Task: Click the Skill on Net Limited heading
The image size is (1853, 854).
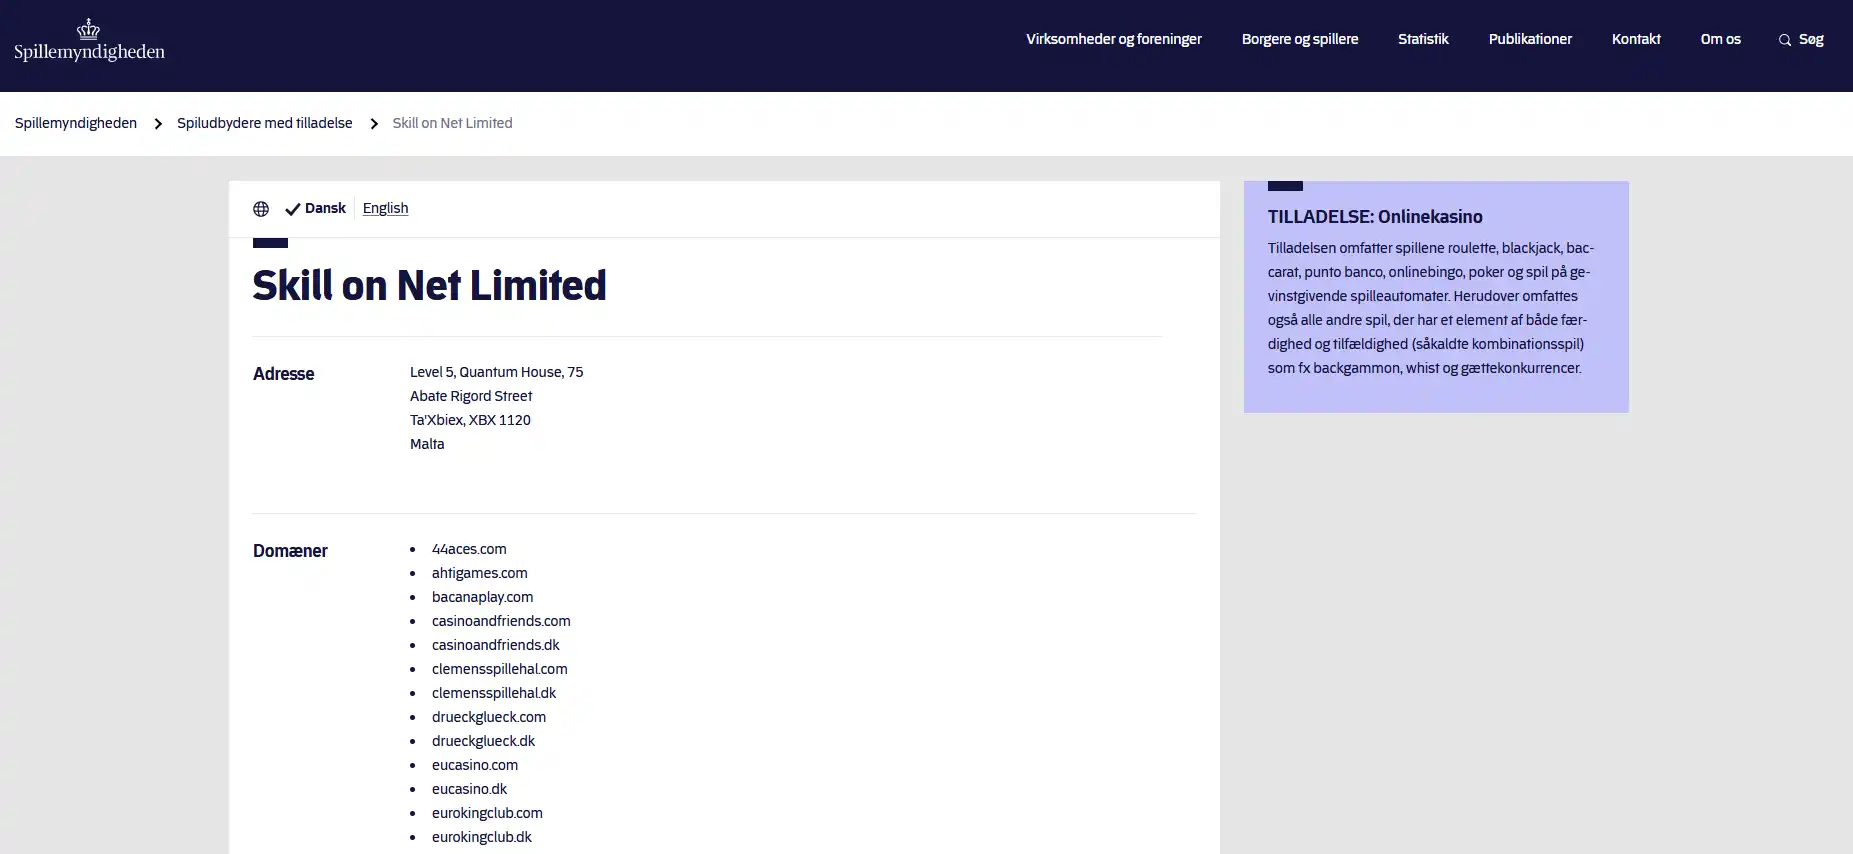Action: [x=429, y=285]
